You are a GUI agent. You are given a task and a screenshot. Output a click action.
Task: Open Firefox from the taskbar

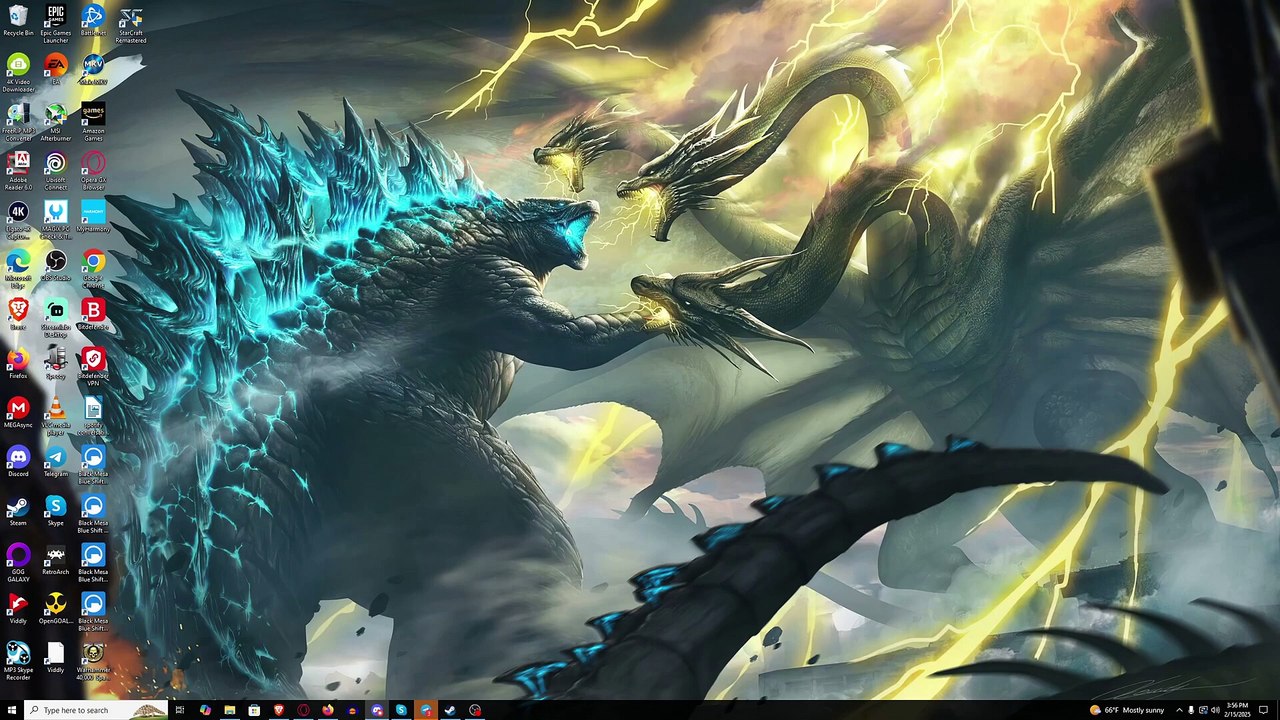click(x=327, y=710)
